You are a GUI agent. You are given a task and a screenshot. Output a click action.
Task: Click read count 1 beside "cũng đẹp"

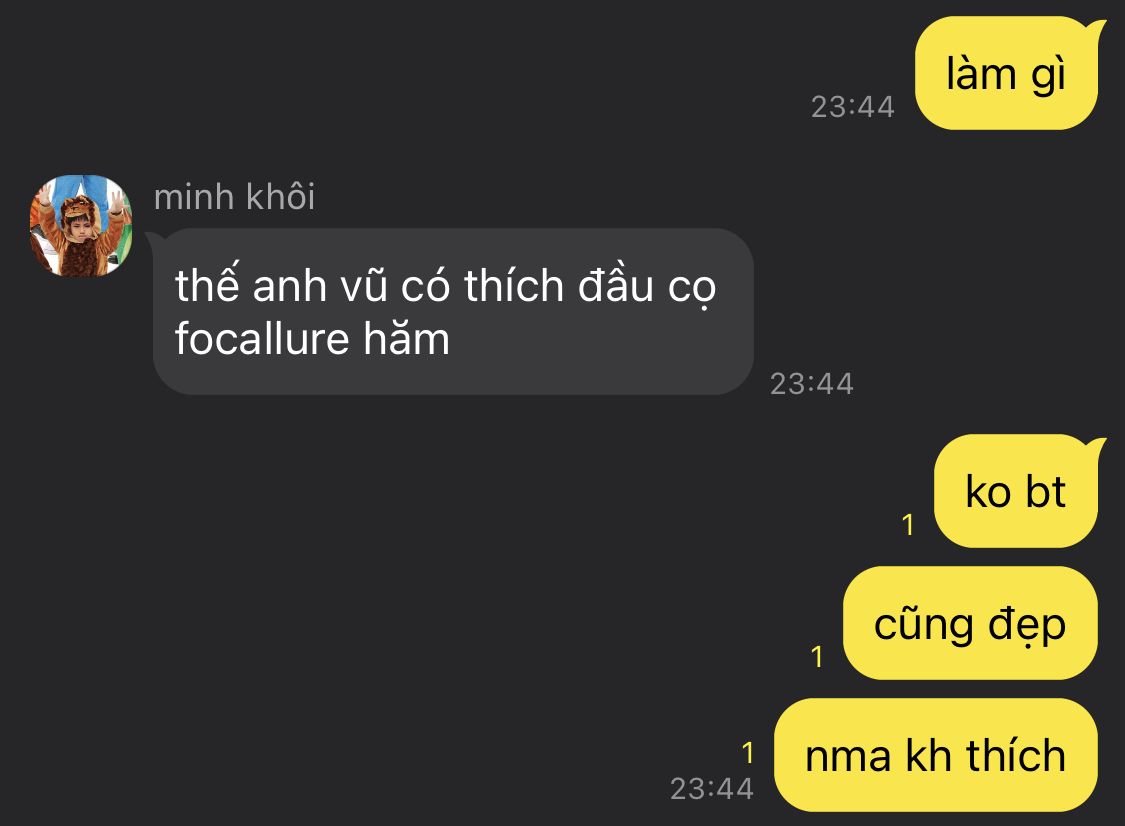pos(817,657)
